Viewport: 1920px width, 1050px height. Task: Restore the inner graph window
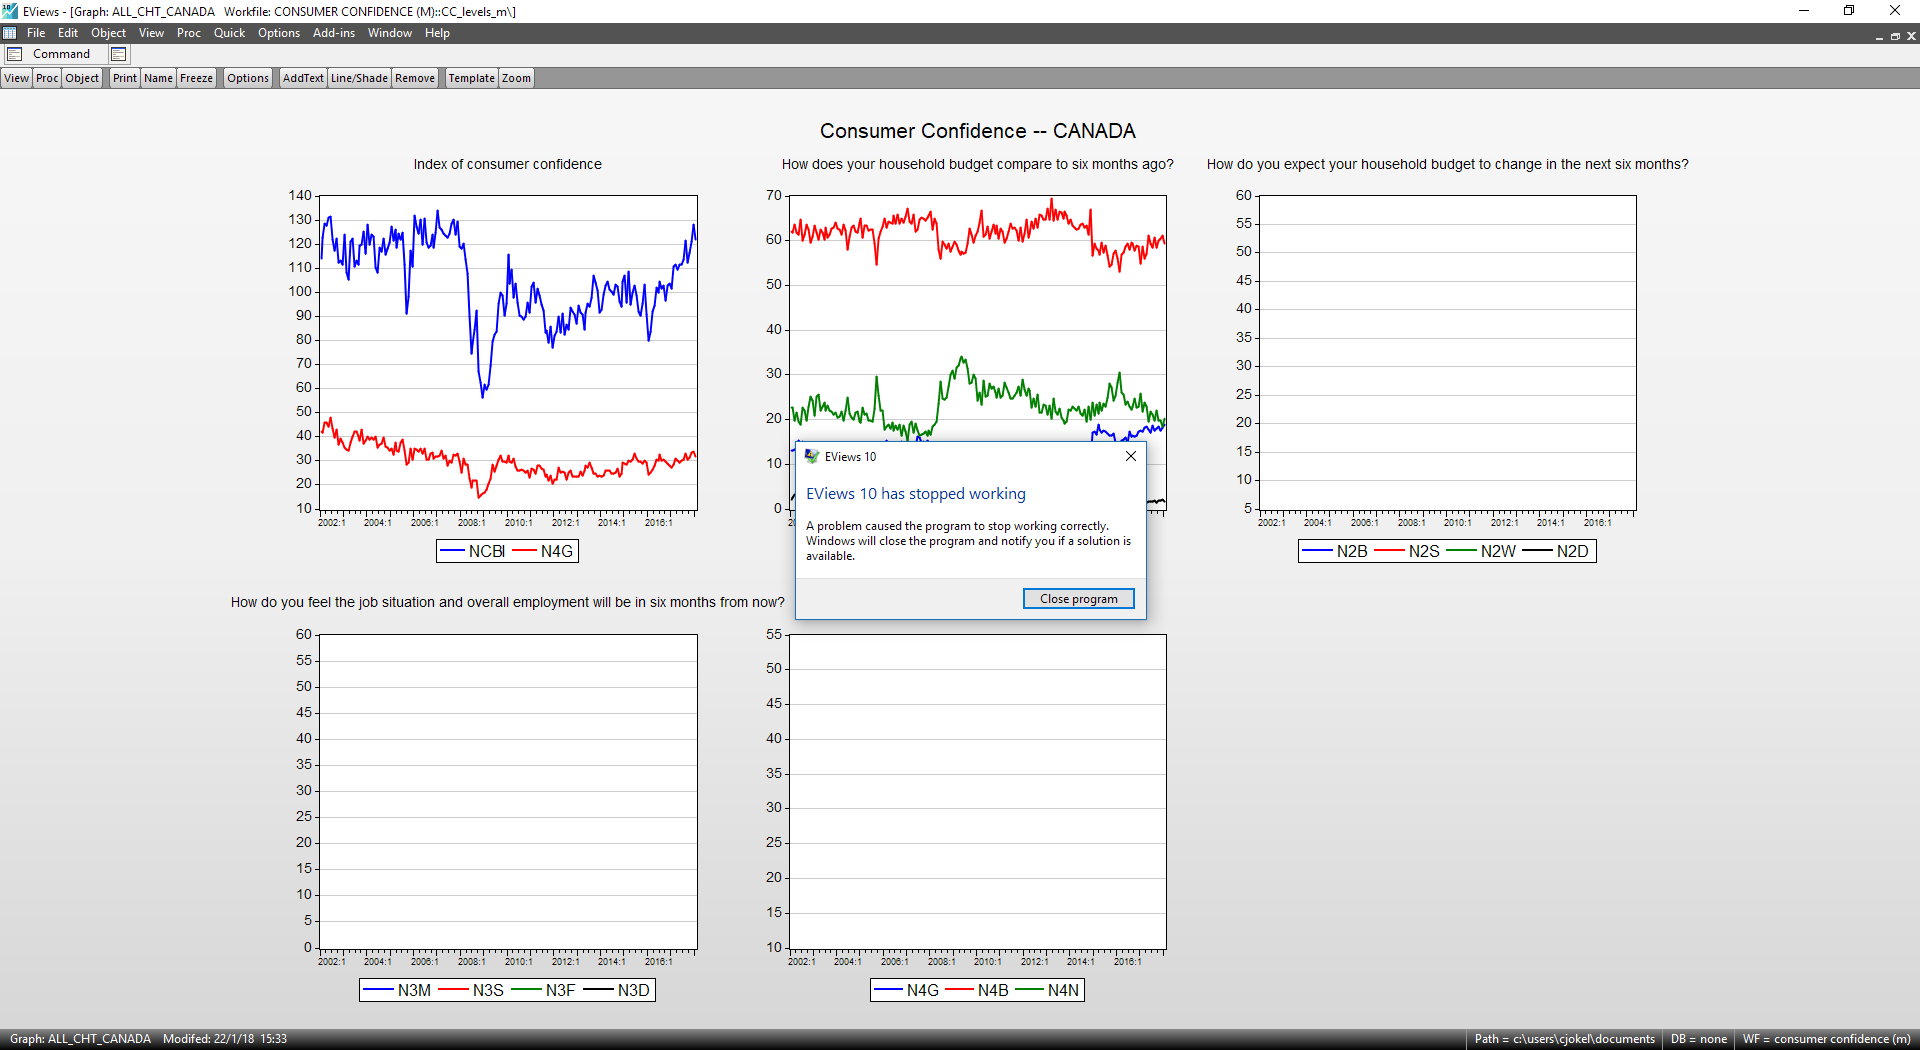pos(1895,36)
